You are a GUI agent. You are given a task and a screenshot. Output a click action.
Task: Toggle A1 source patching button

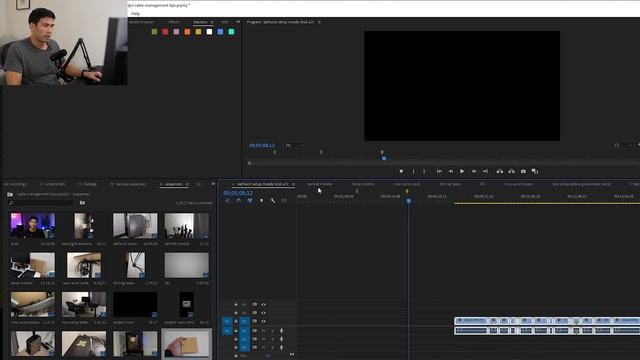point(227,331)
